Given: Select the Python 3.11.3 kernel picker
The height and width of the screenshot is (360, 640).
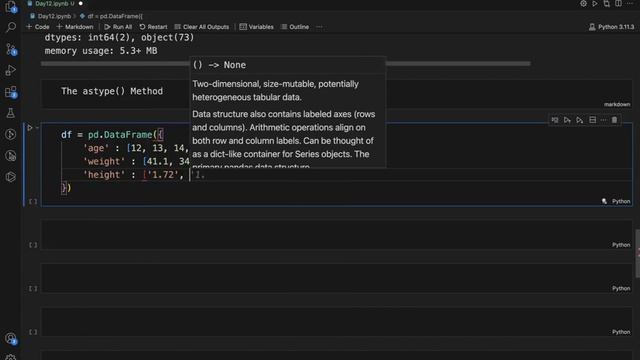Looking at the screenshot, I should click(611, 27).
